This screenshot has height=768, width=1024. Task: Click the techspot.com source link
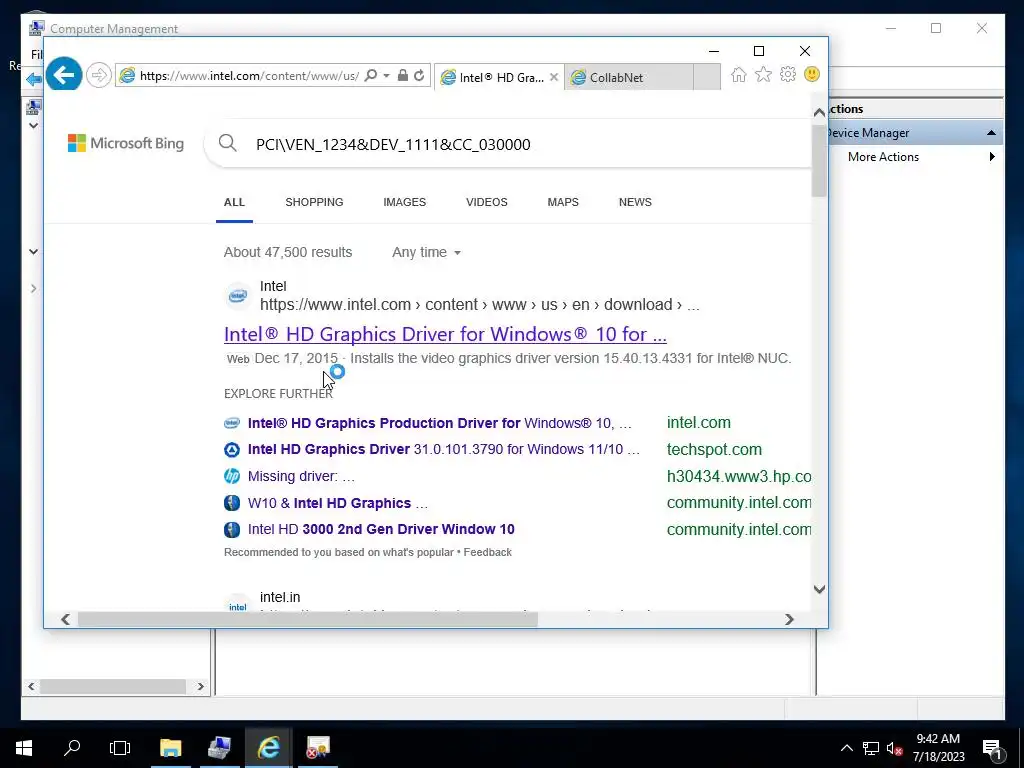714,450
